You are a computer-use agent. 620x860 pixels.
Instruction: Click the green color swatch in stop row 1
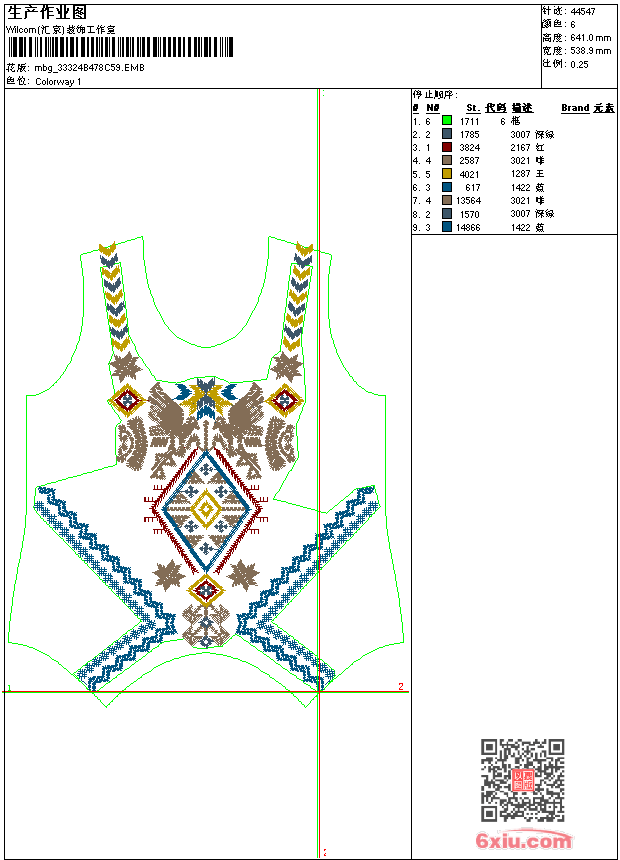click(447, 121)
